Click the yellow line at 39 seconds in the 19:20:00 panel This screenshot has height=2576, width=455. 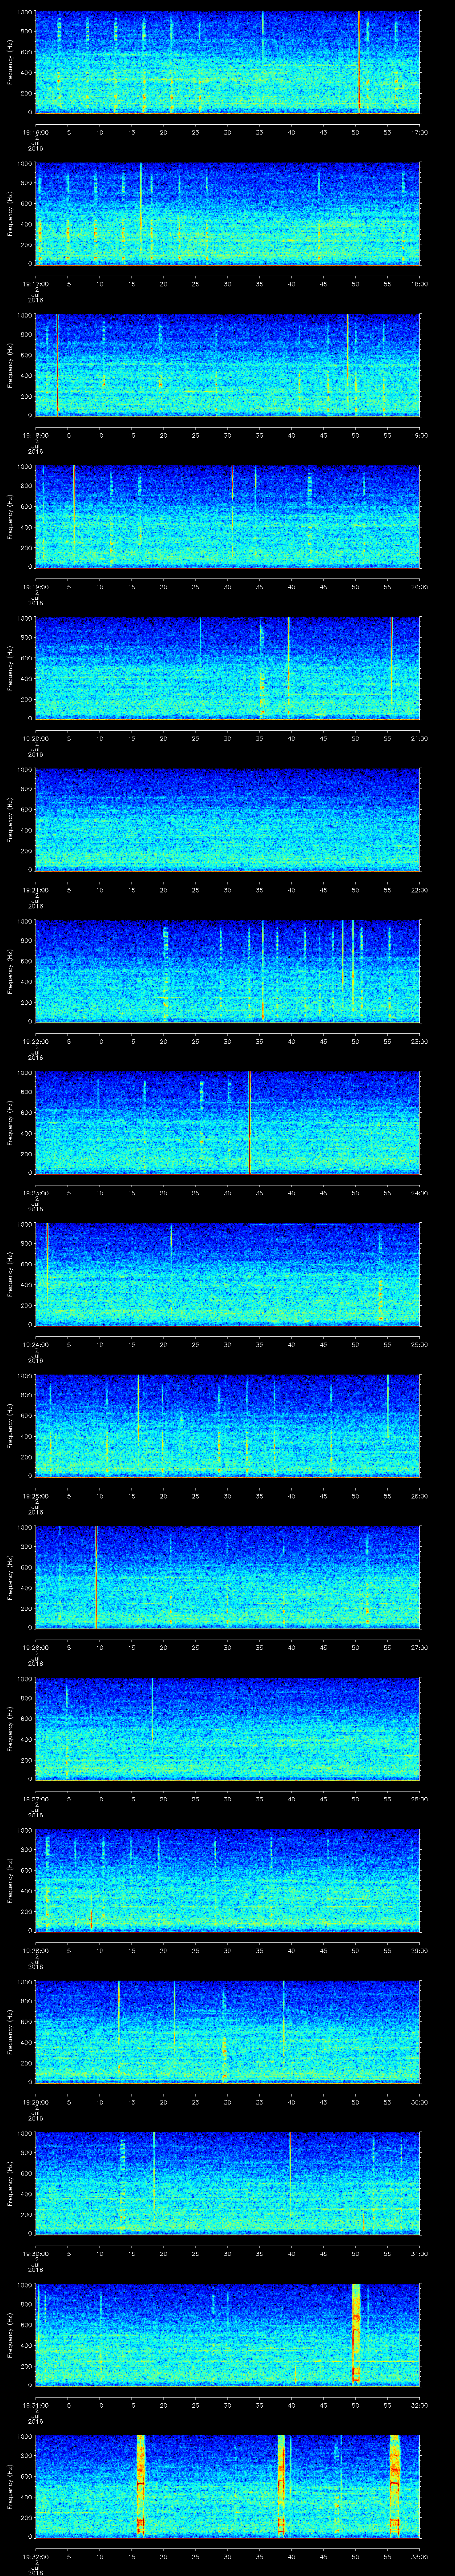288,666
